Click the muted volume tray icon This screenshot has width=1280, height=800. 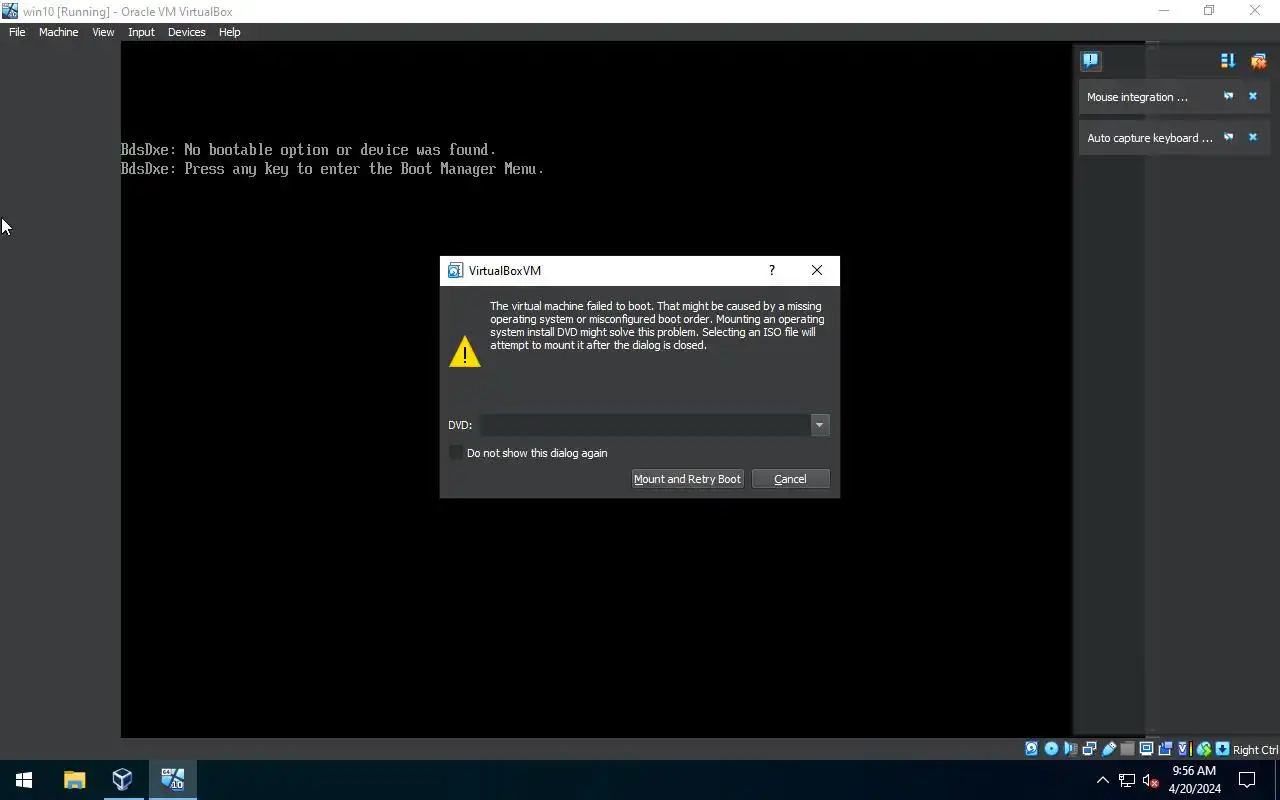1150,780
